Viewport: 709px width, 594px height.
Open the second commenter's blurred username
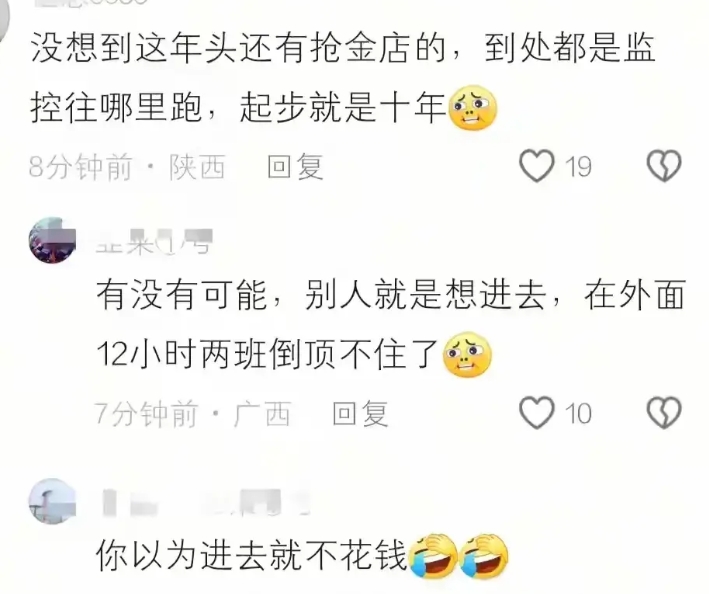[154, 241]
